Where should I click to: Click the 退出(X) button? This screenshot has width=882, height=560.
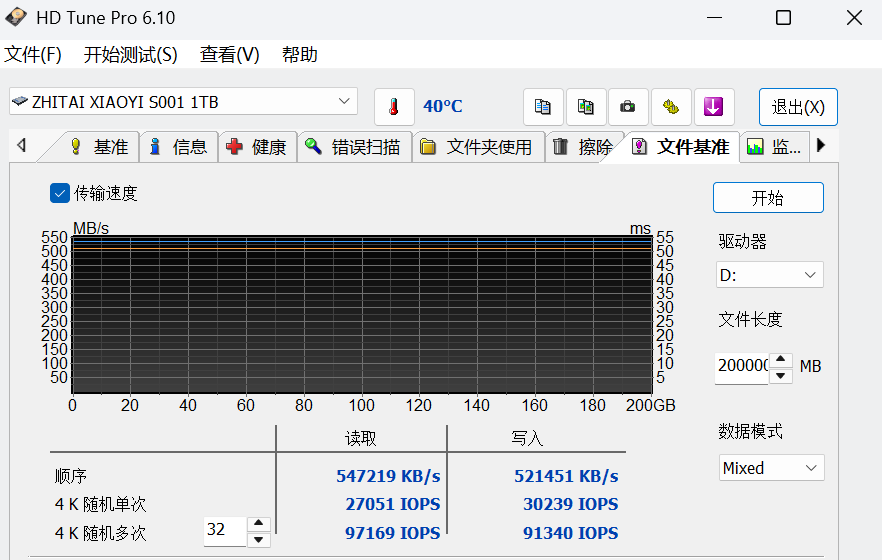(798, 107)
